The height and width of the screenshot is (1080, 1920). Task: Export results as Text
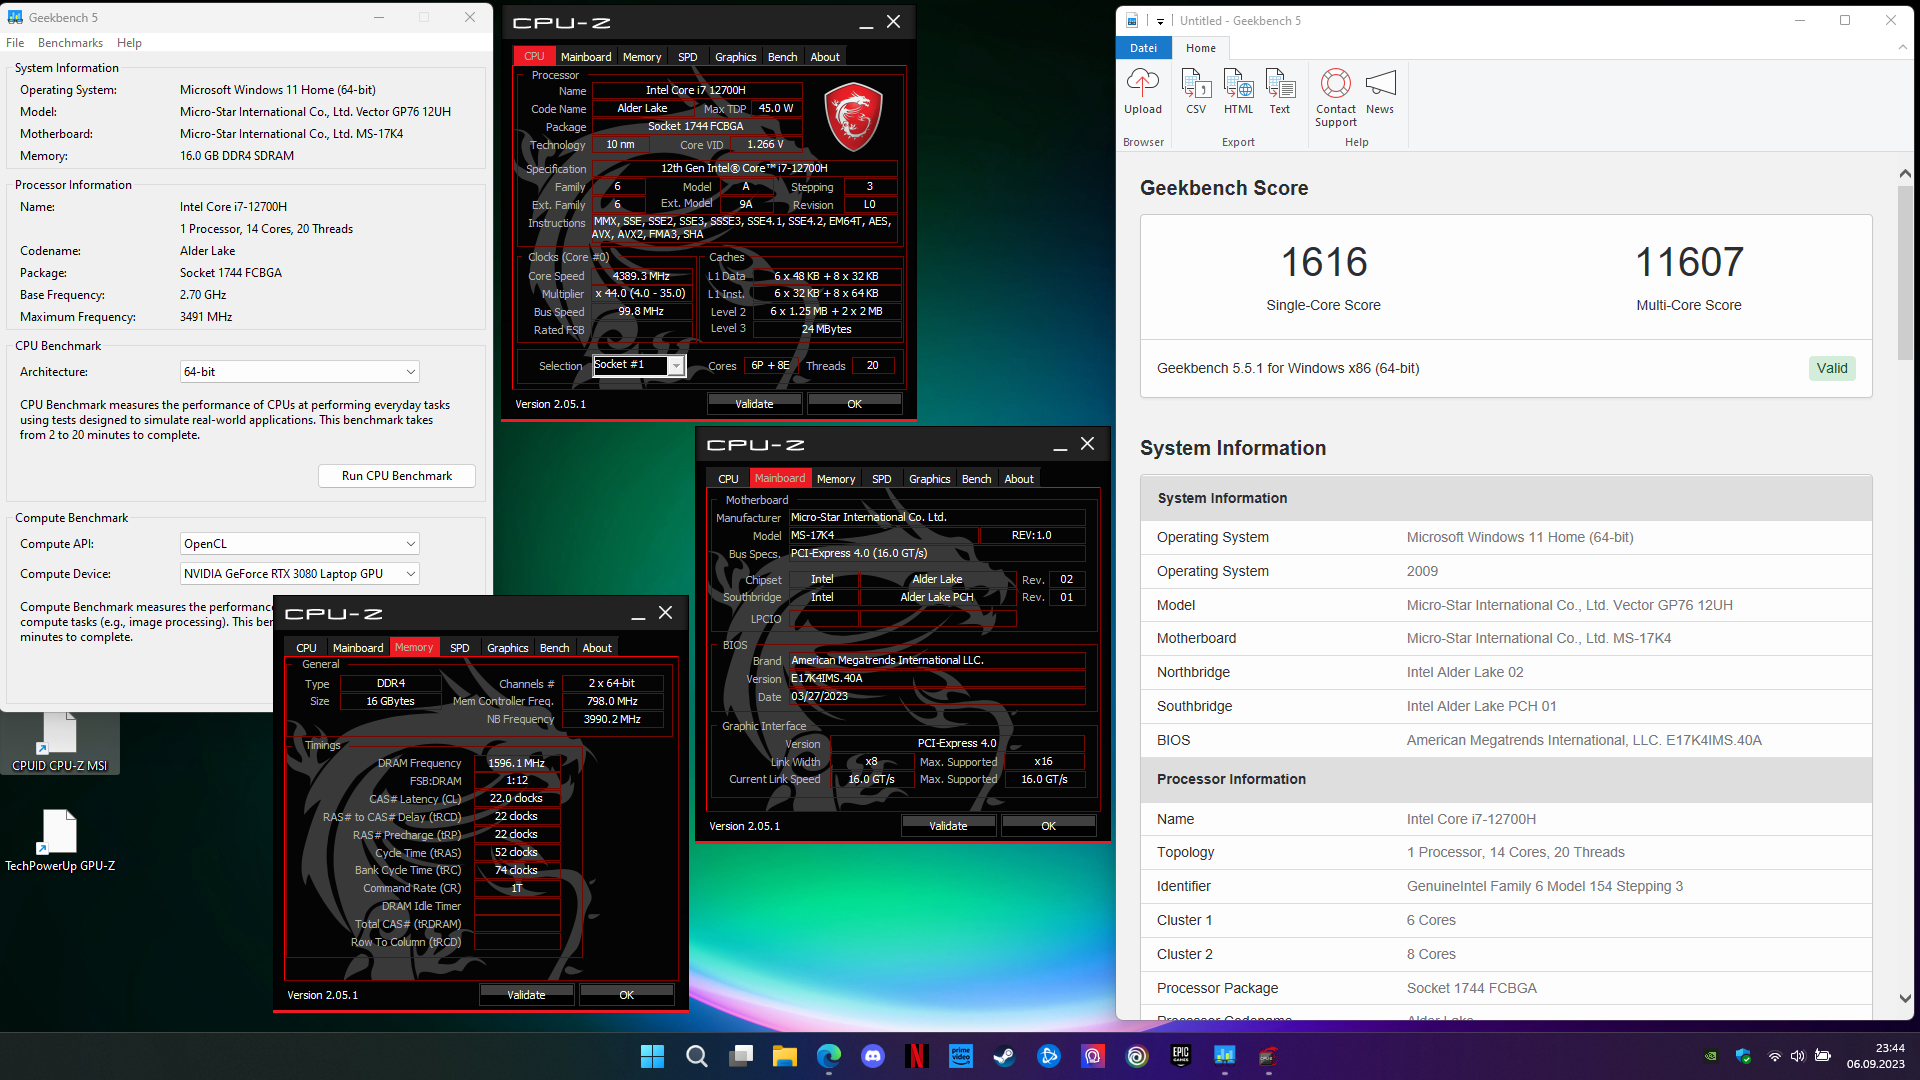[x=1280, y=92]
